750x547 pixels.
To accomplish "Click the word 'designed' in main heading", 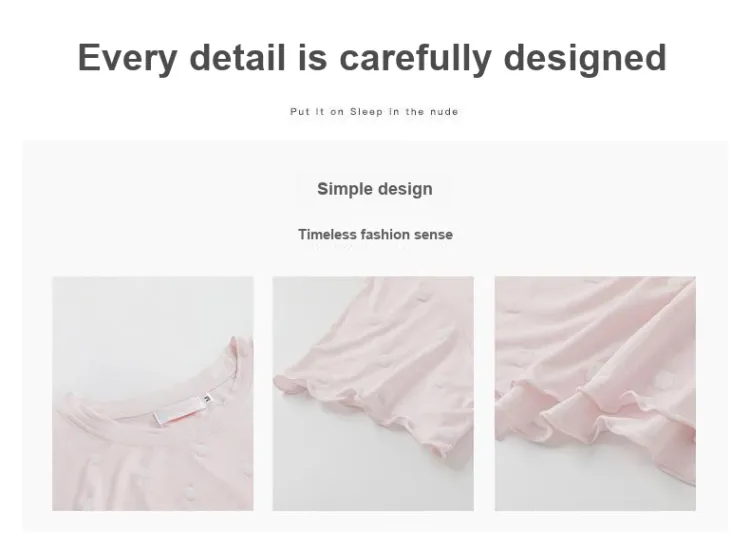I will [x=585, y=58].
